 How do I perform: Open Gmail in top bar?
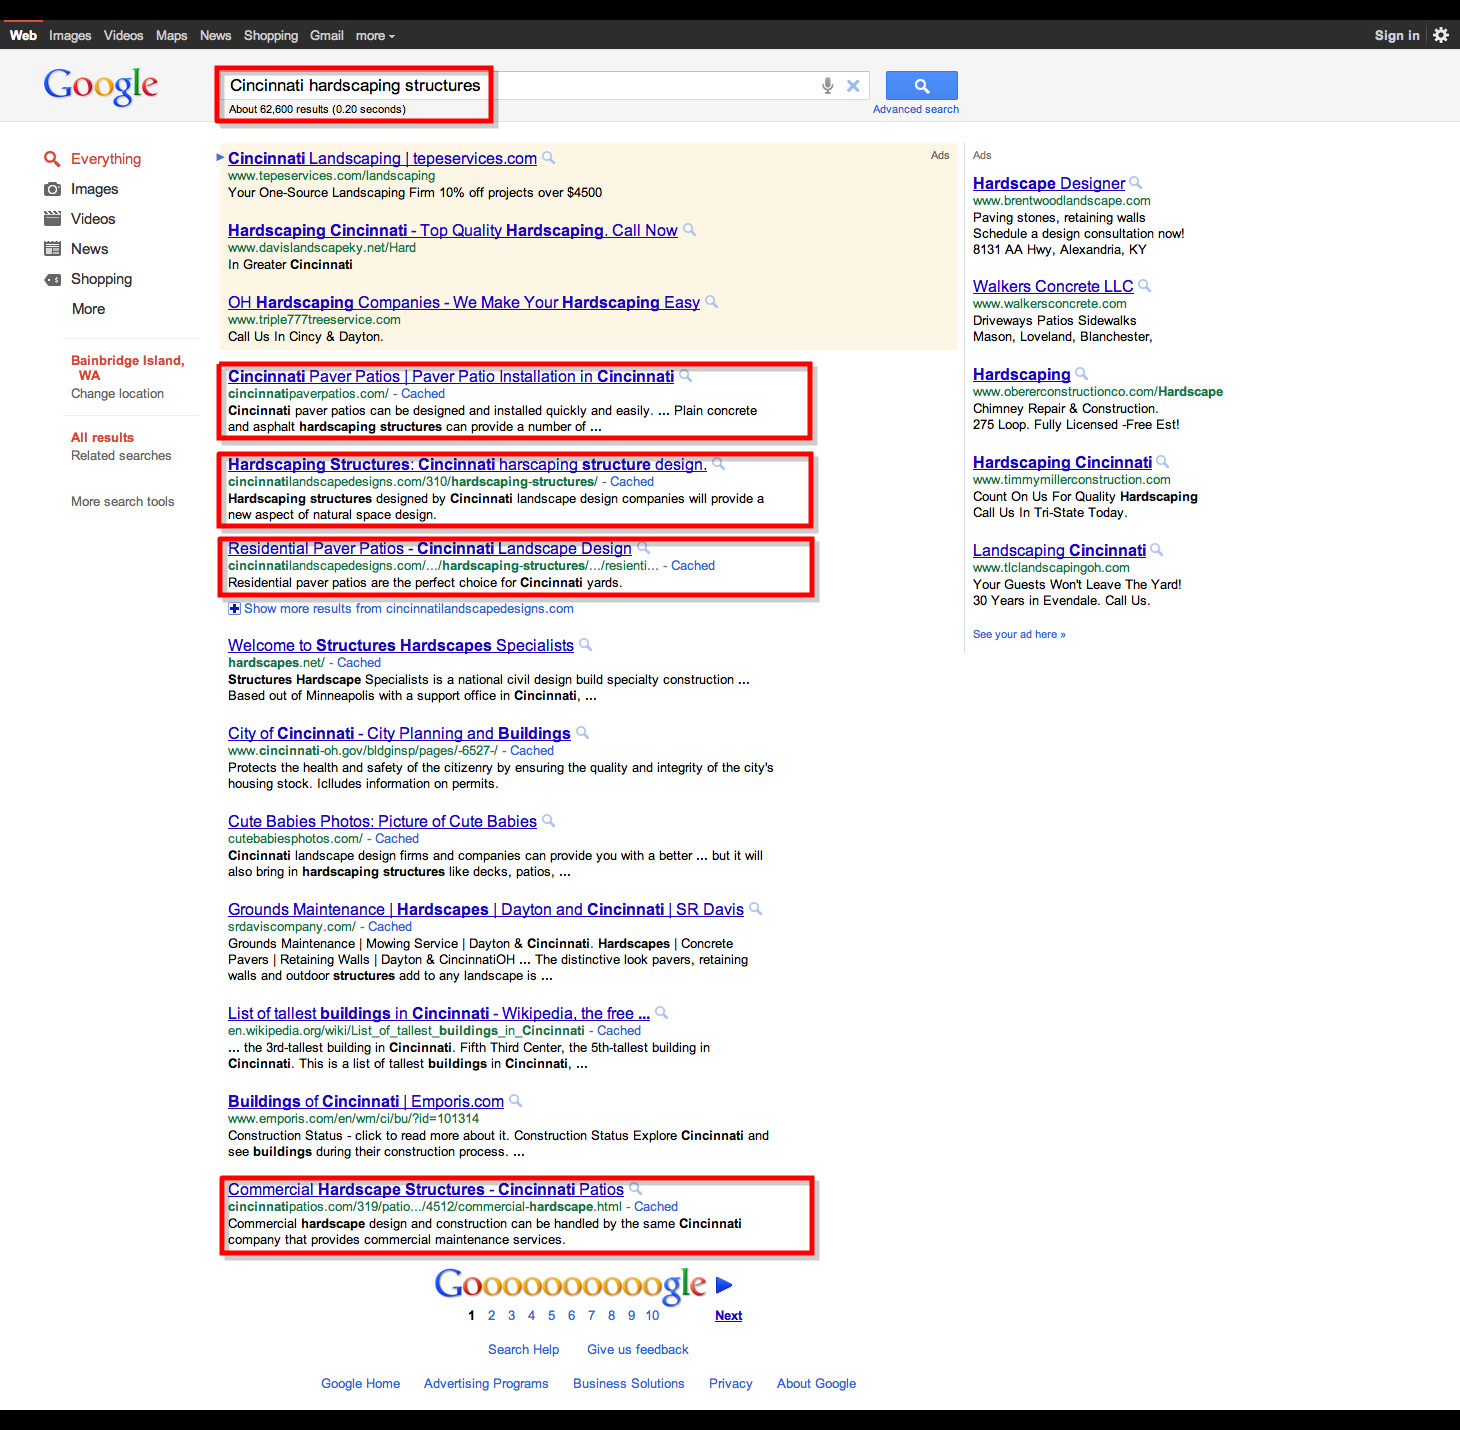click(327, 36)
